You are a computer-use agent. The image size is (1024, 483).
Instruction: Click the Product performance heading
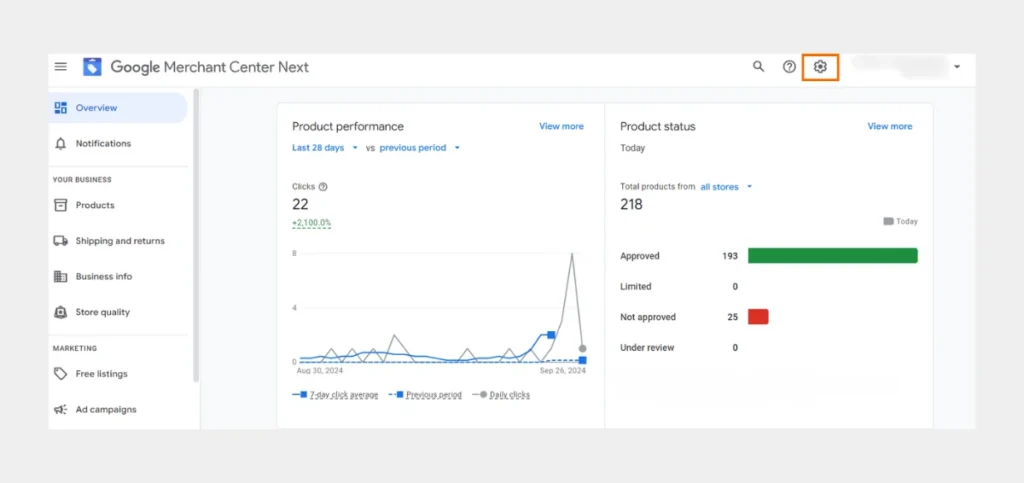(x=348, y=127)
